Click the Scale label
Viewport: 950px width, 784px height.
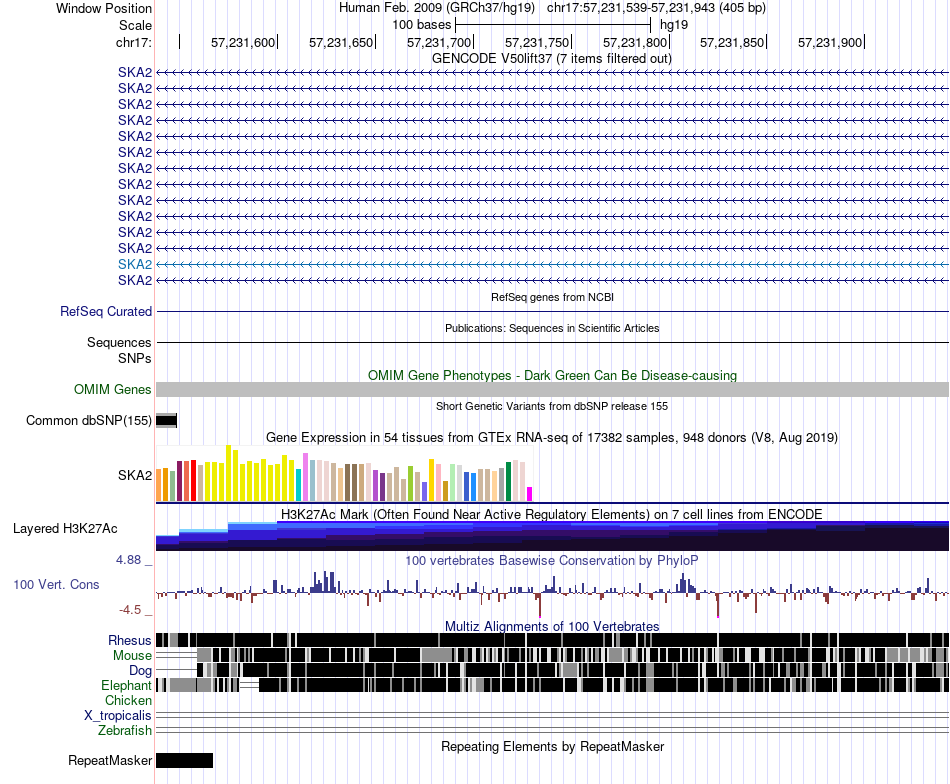135,25
